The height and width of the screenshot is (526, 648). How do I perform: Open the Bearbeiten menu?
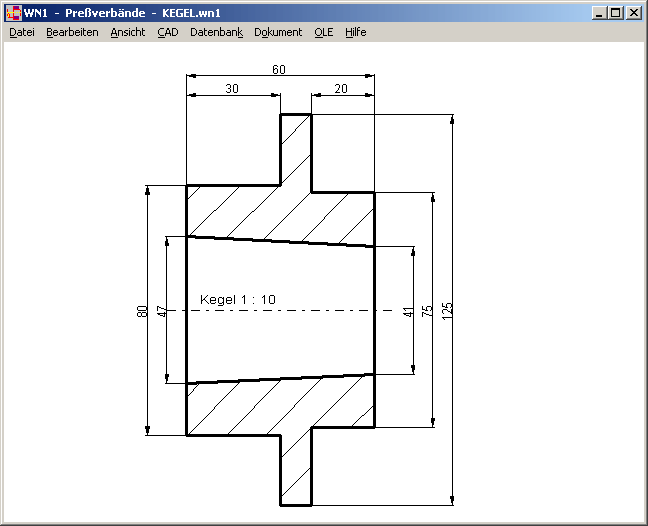(72, 32)
